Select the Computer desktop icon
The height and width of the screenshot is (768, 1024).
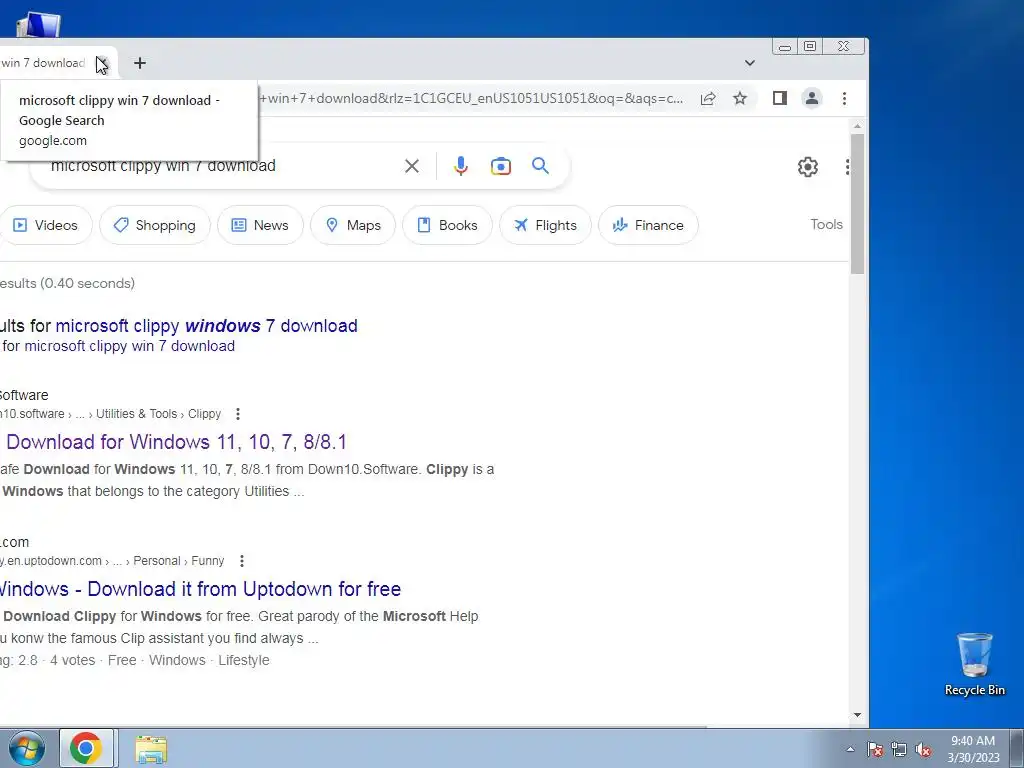(x=38, y=25)
